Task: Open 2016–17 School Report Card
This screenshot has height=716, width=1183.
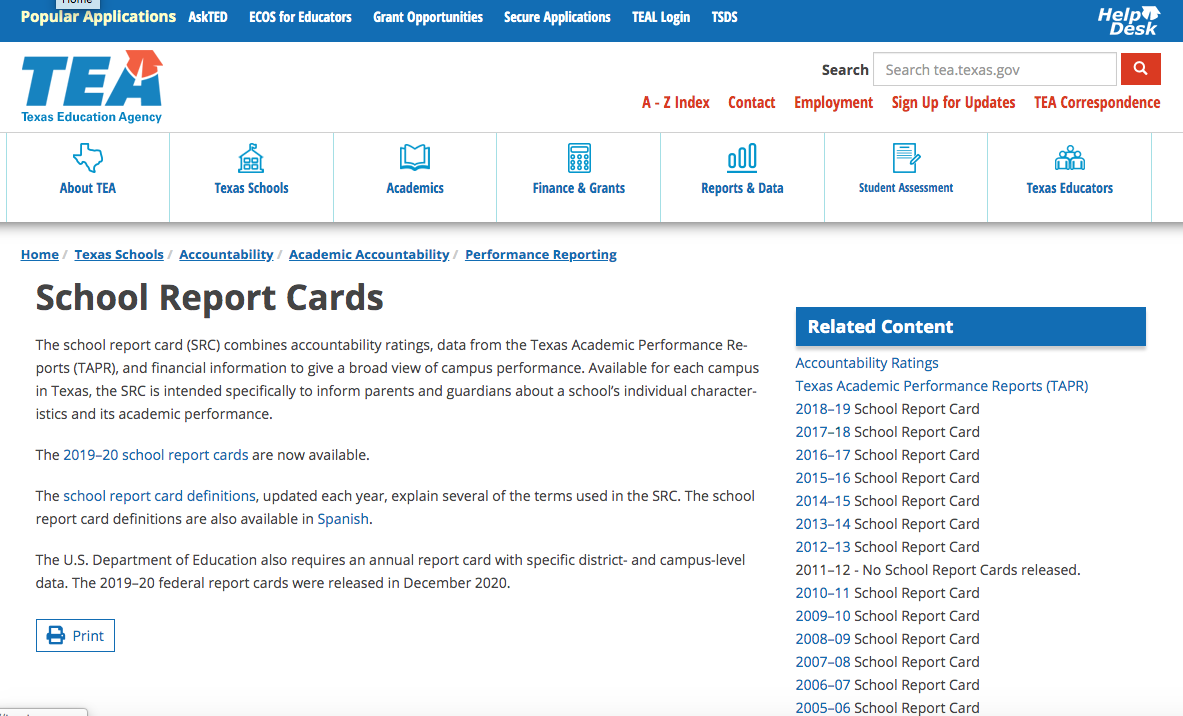Action: (x=822, y=455)
